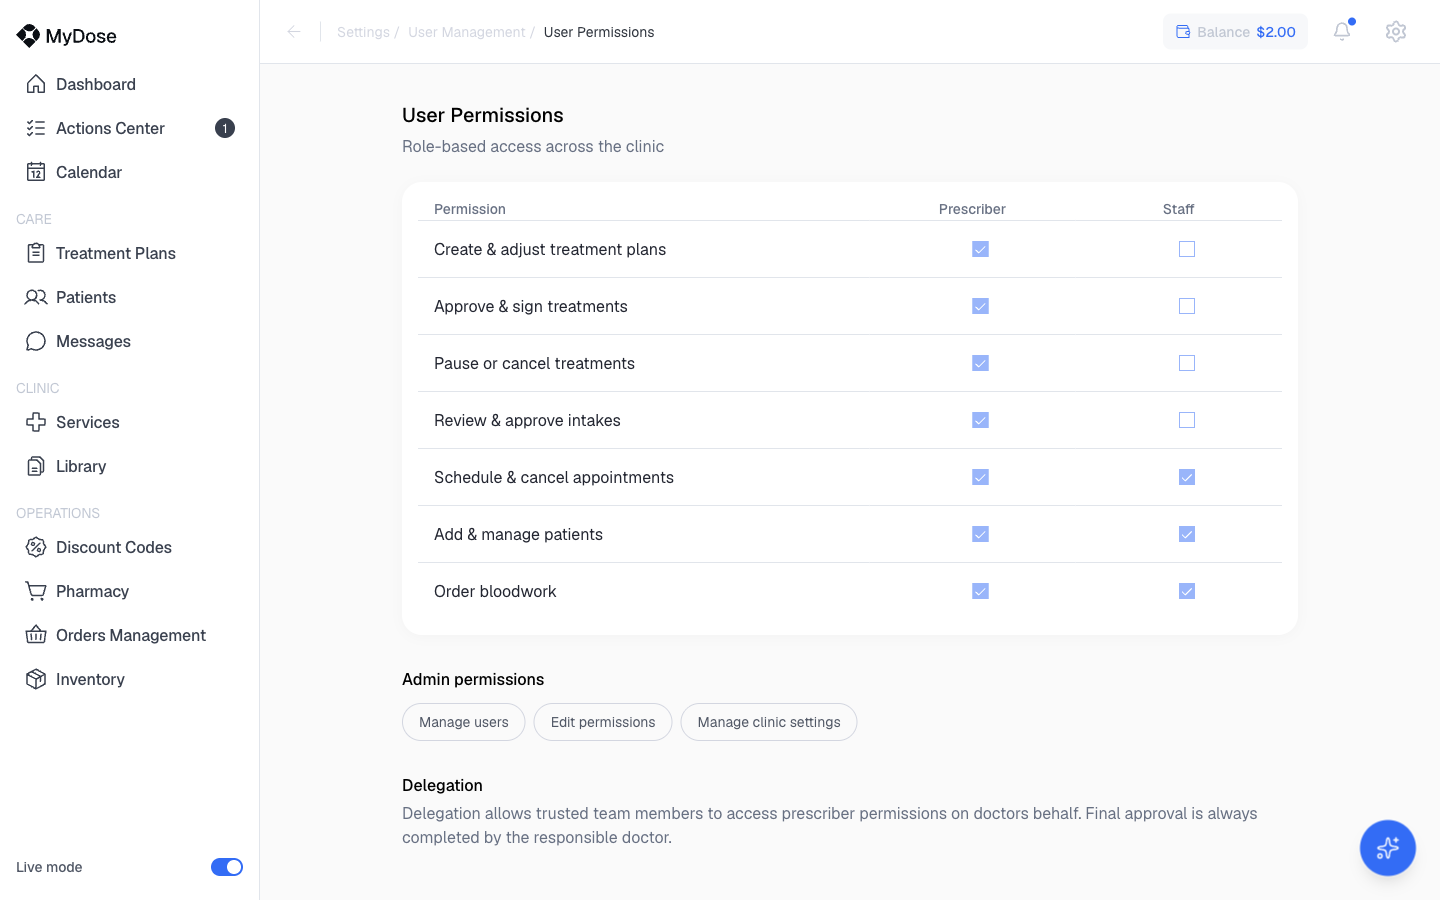Click the Pharmacy cart icon
Viewport: 1440px width, 900px height.
[36, 591]
